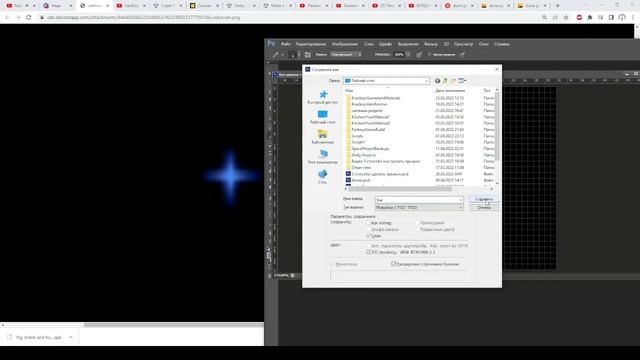
Task: Toggle the Альфа-каналы checkbox
Action: click(369, 229)
